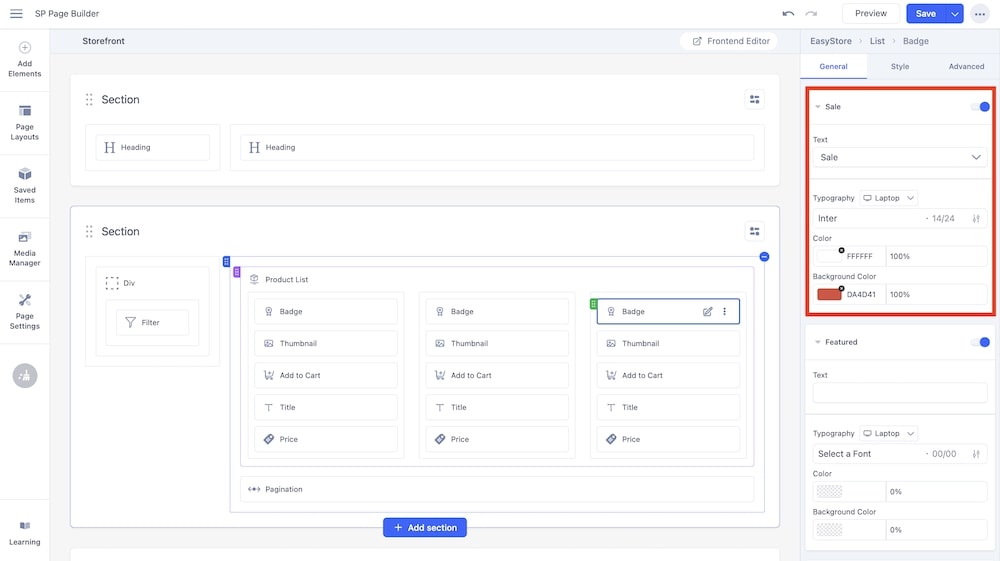Click the red DA4D41 background color swatch

[x=829, y=295]
